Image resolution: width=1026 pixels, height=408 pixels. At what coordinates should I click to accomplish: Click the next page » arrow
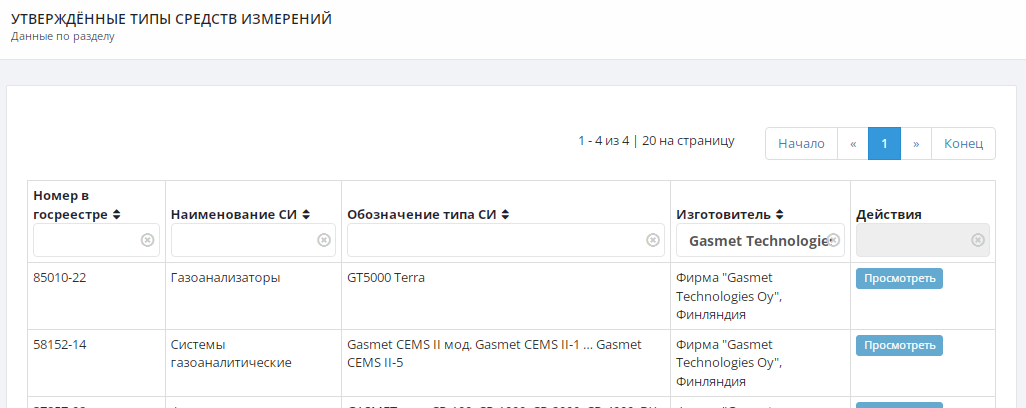tap(916, 144)
